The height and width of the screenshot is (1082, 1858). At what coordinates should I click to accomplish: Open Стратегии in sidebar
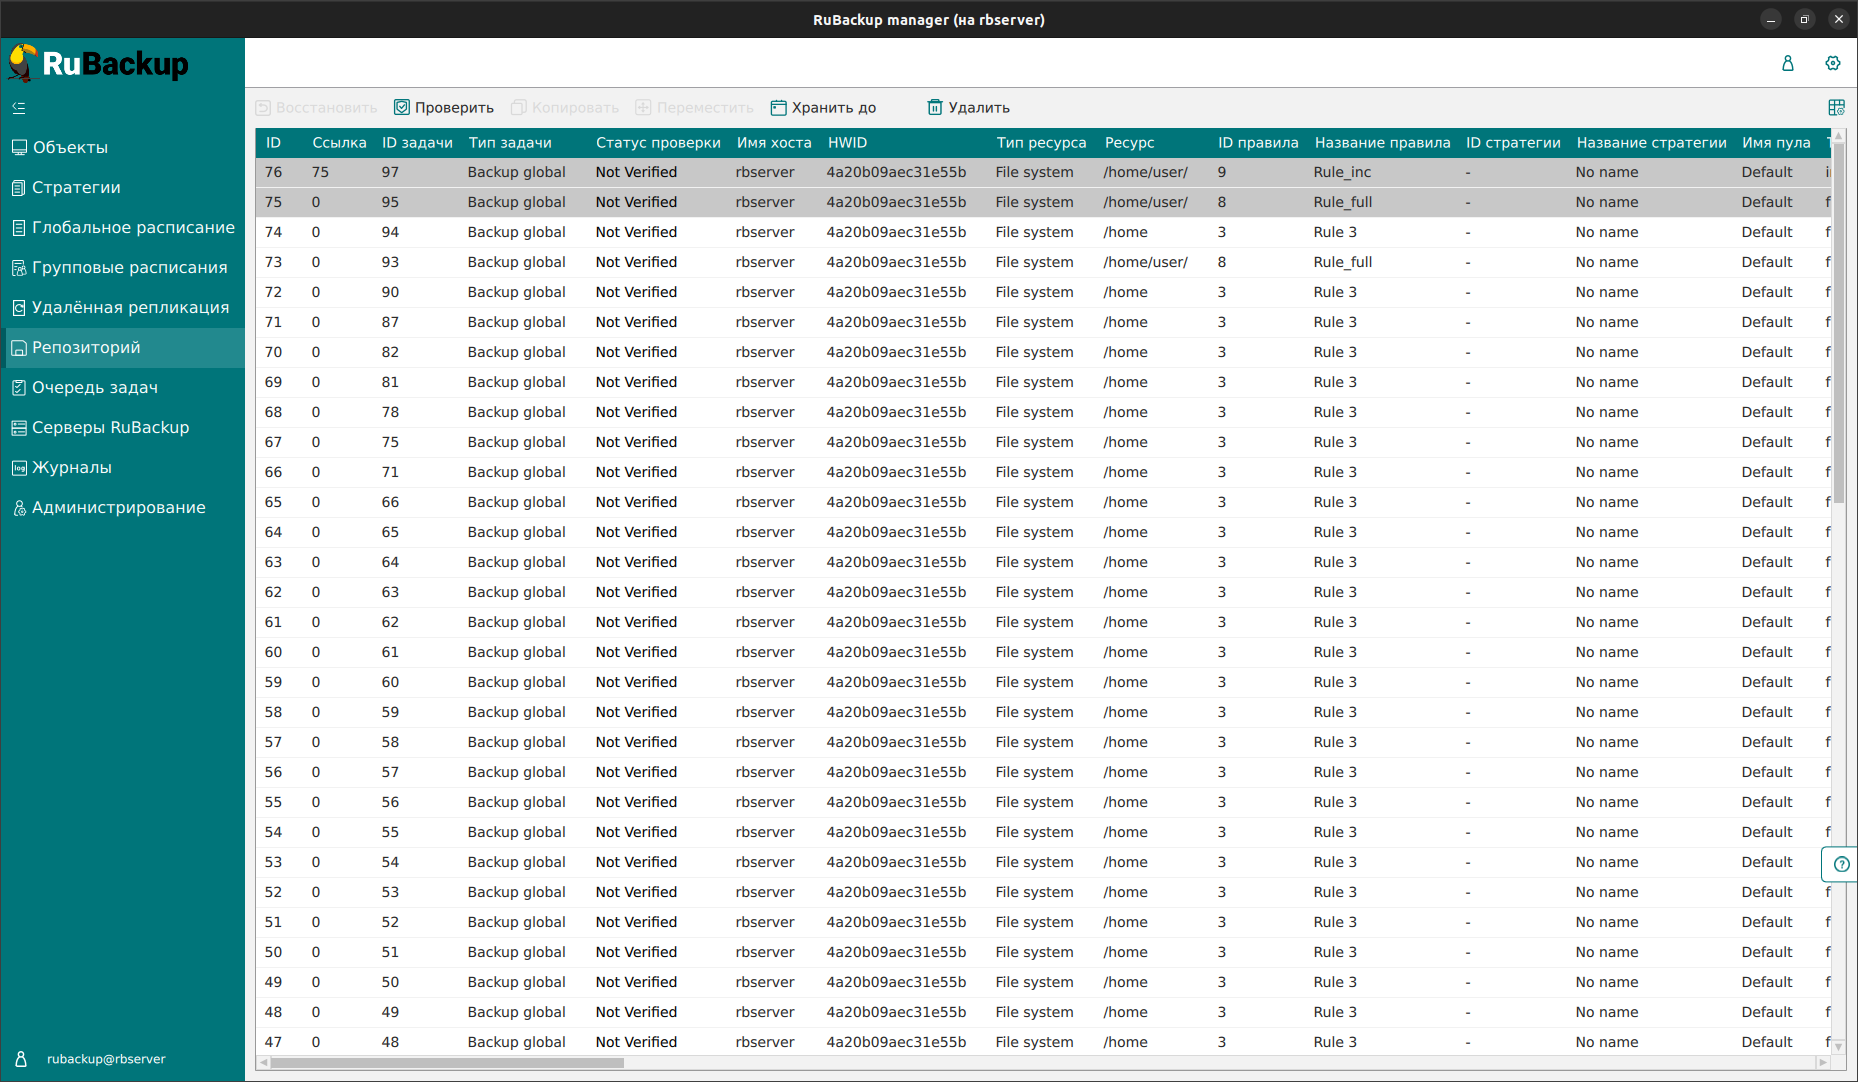[76, 188]
